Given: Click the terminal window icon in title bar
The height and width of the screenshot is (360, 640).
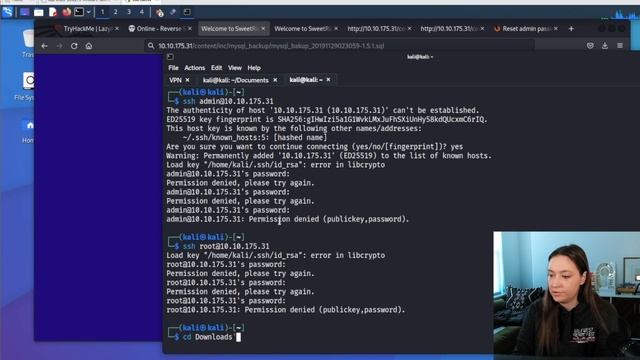Looking at the screenshot, I should pyautogui.click(x=170, y=57).
